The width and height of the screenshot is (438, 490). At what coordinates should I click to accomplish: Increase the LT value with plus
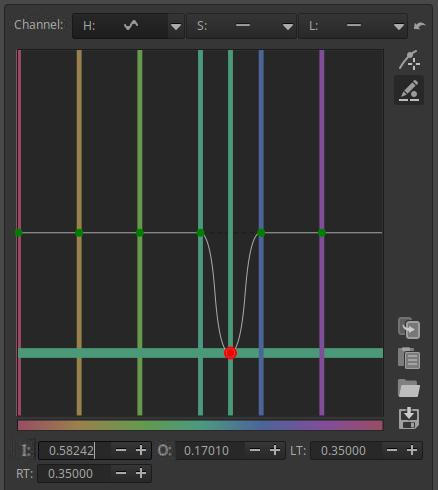pyautogui.click(x=412, y=450)
